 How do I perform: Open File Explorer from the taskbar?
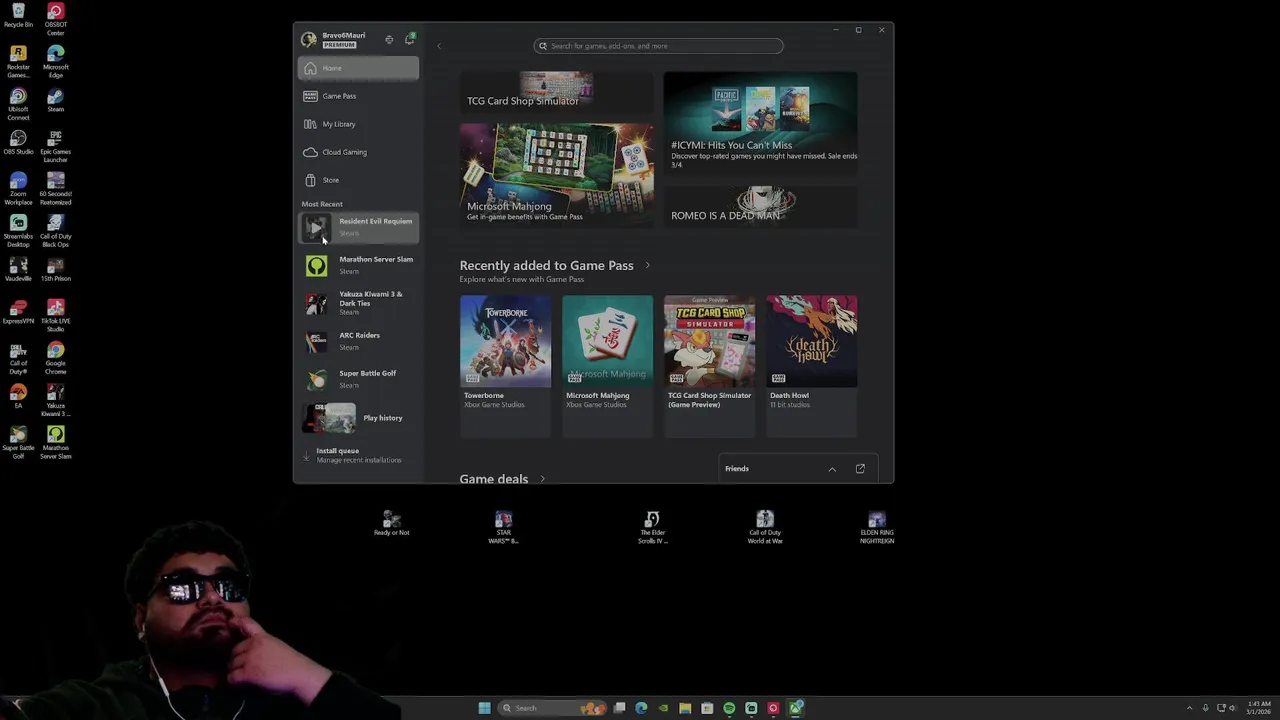pyautogui.click(x=685, y=708)
